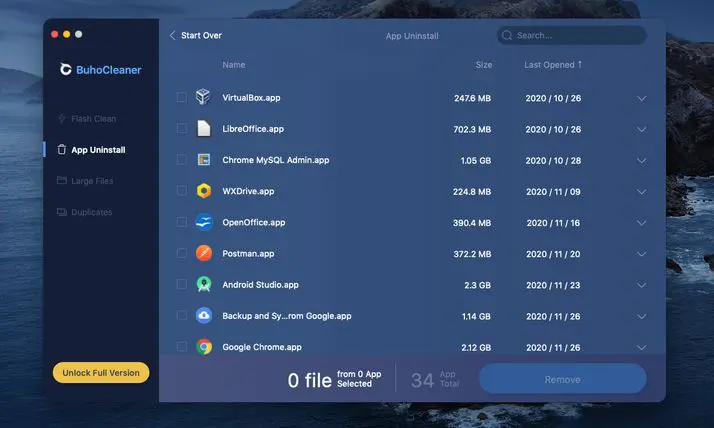This screenshot has width=714, height=428.
Task: Click the LibreOffice.app size 702.3 MB
Action: click(472, 129)
